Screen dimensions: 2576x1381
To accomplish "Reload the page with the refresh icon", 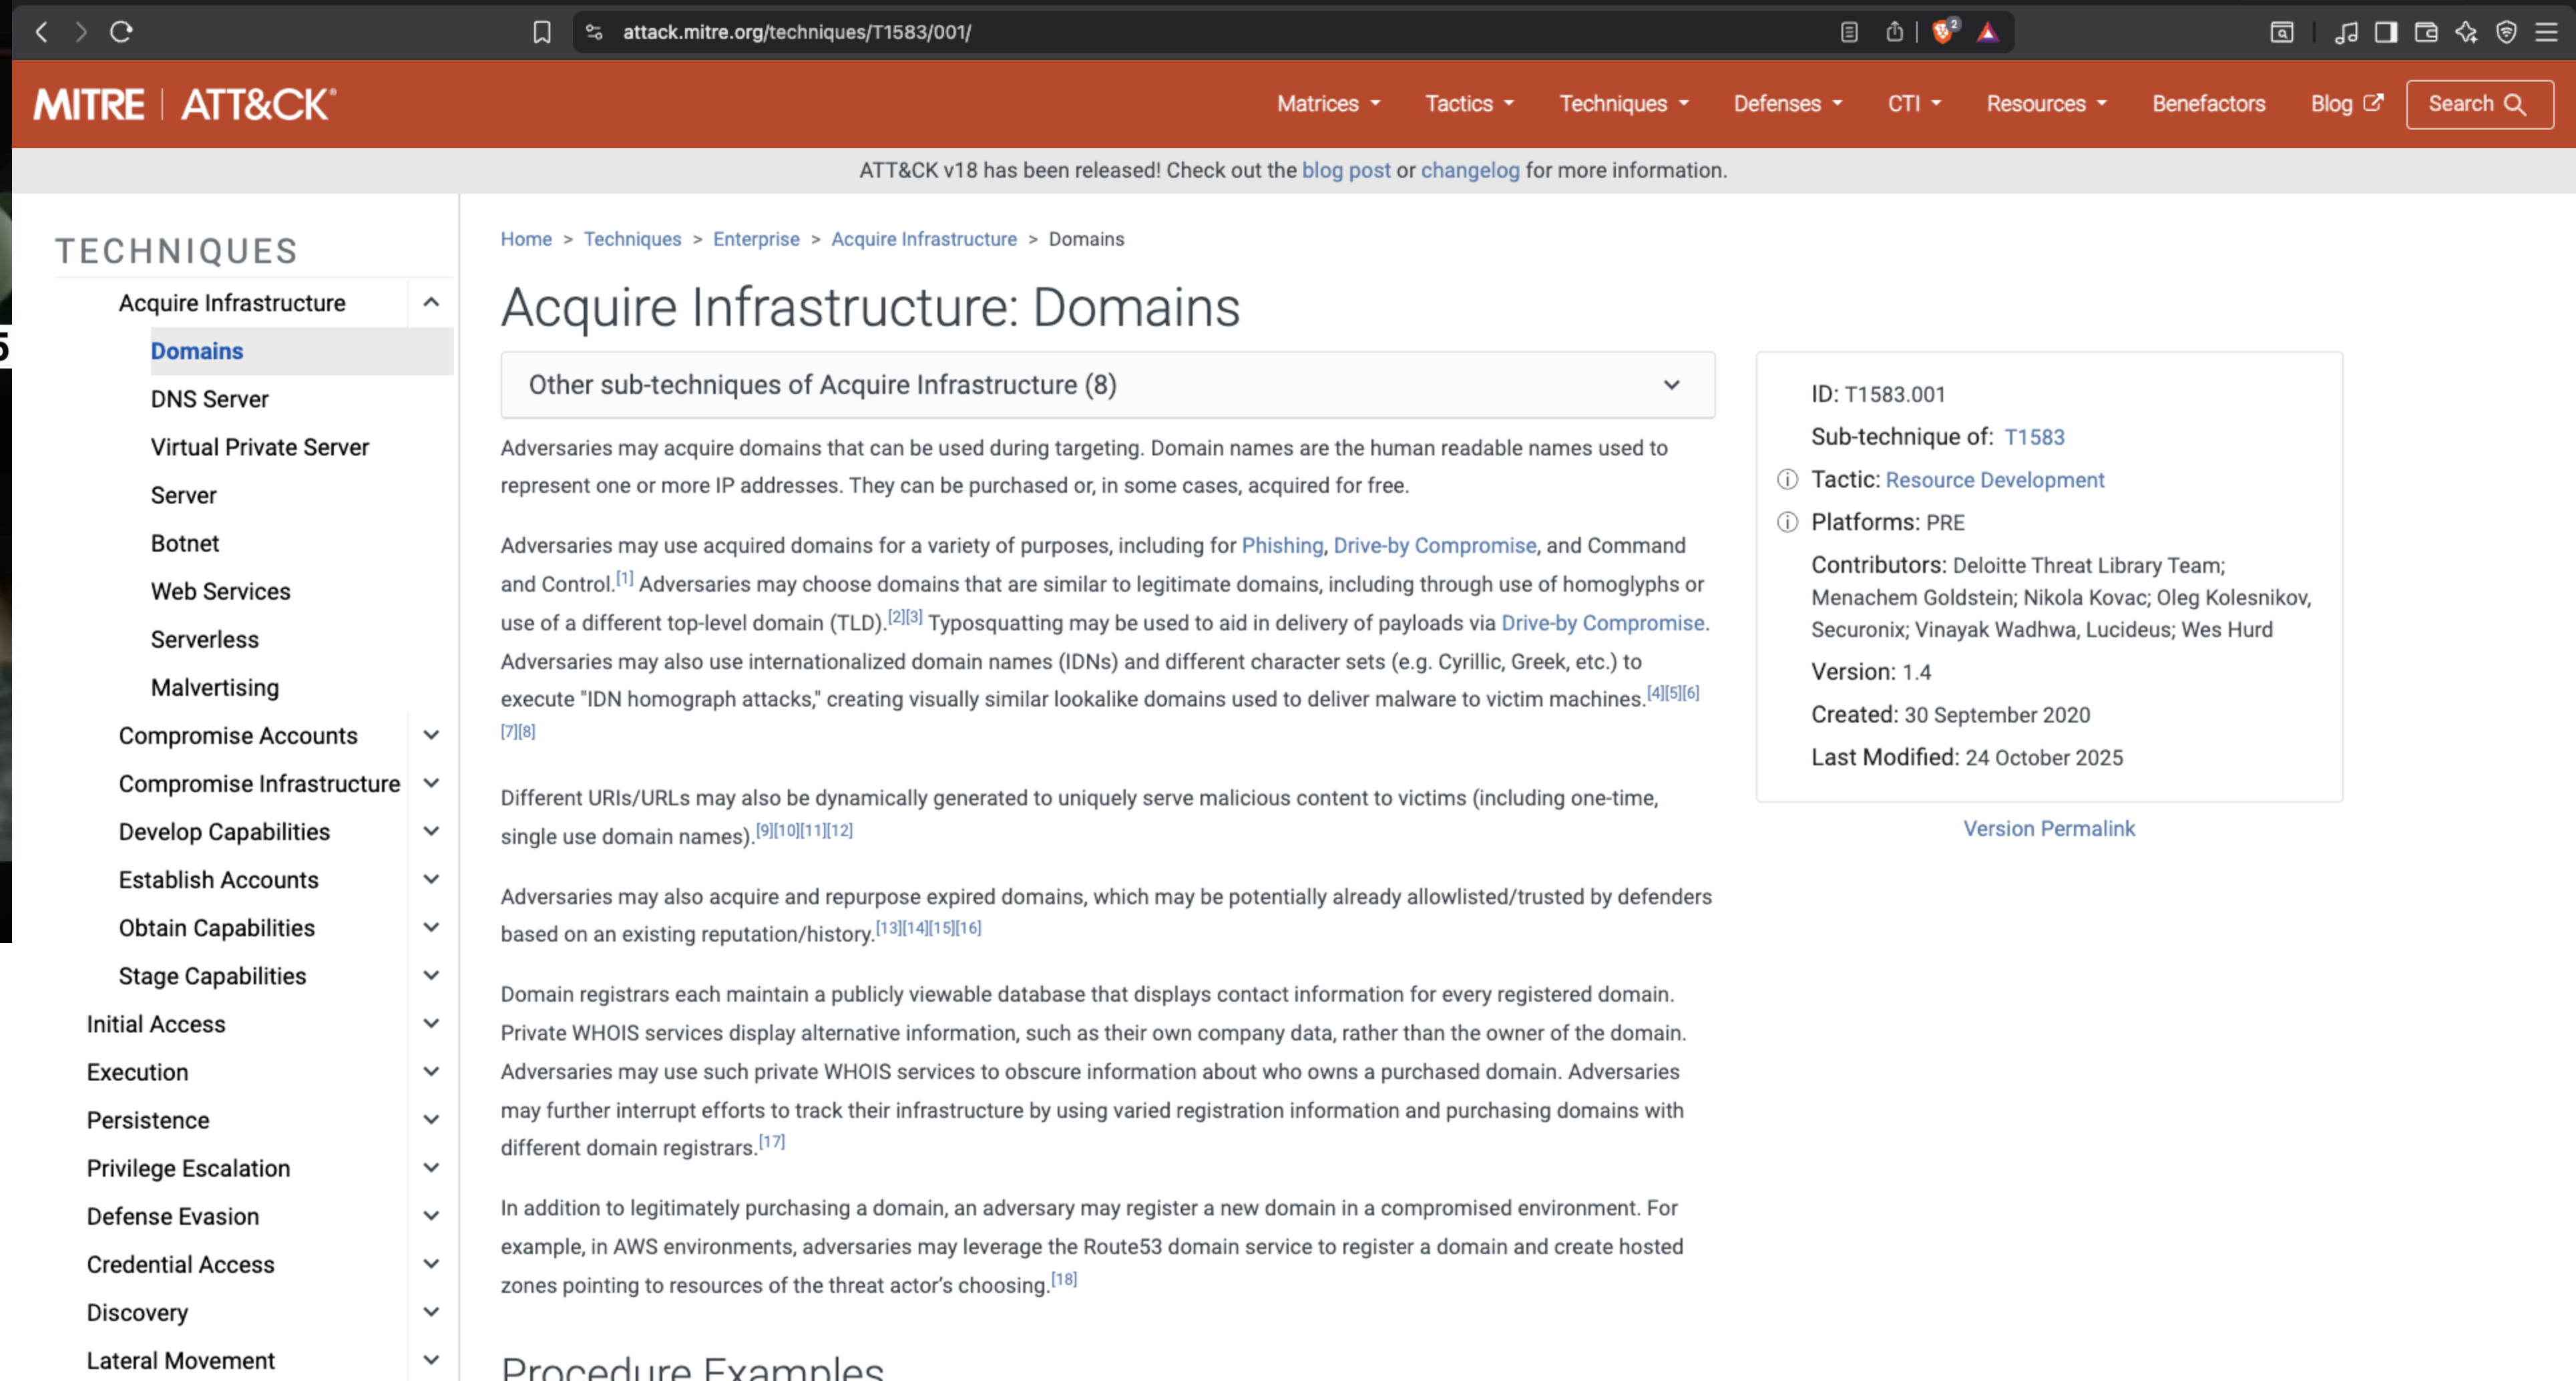I will 121,32.
